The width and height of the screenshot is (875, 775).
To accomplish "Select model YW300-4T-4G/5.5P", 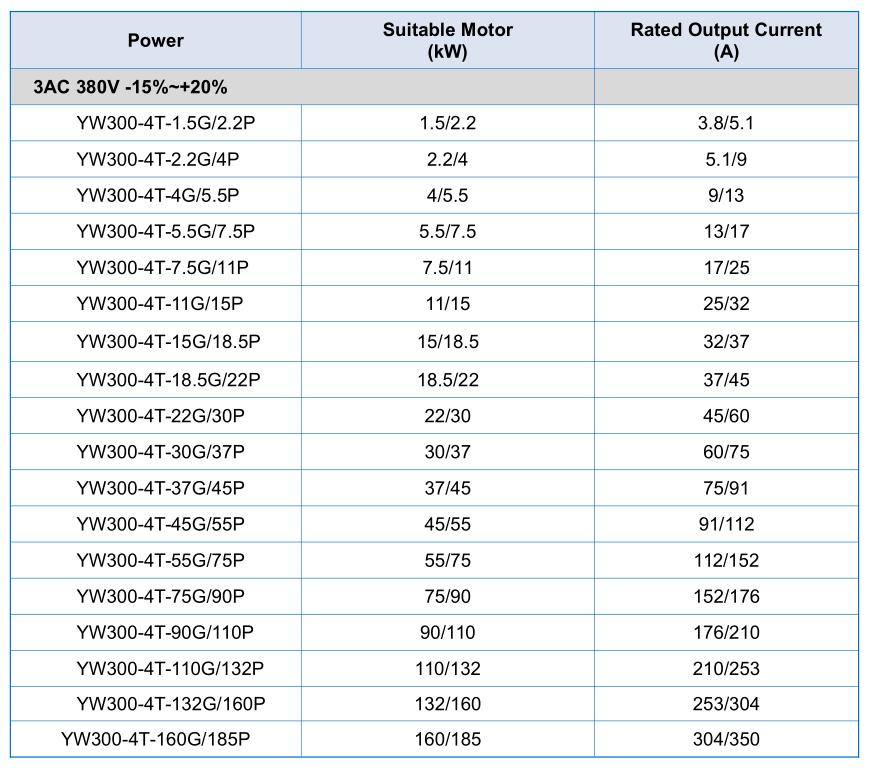I will click(158, 195).
